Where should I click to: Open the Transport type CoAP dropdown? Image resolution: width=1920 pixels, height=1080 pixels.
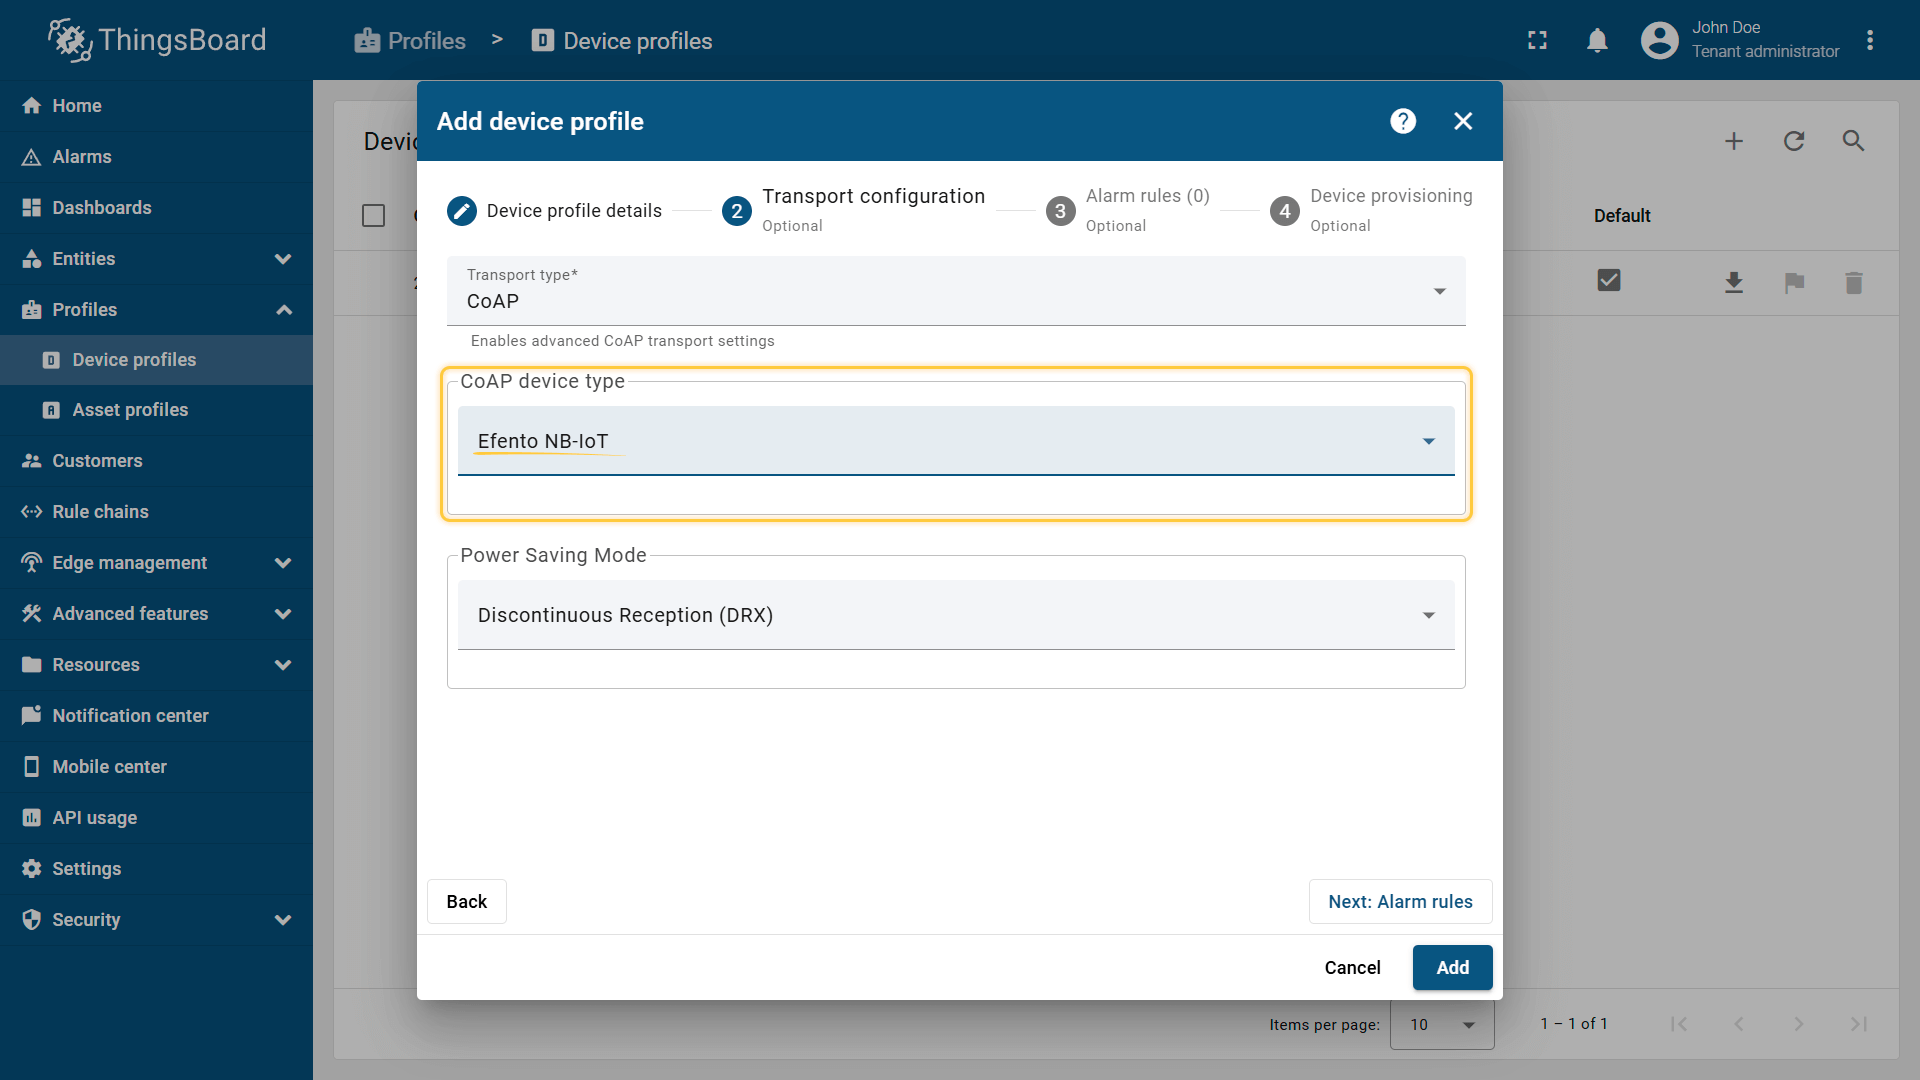pos(955,291)
